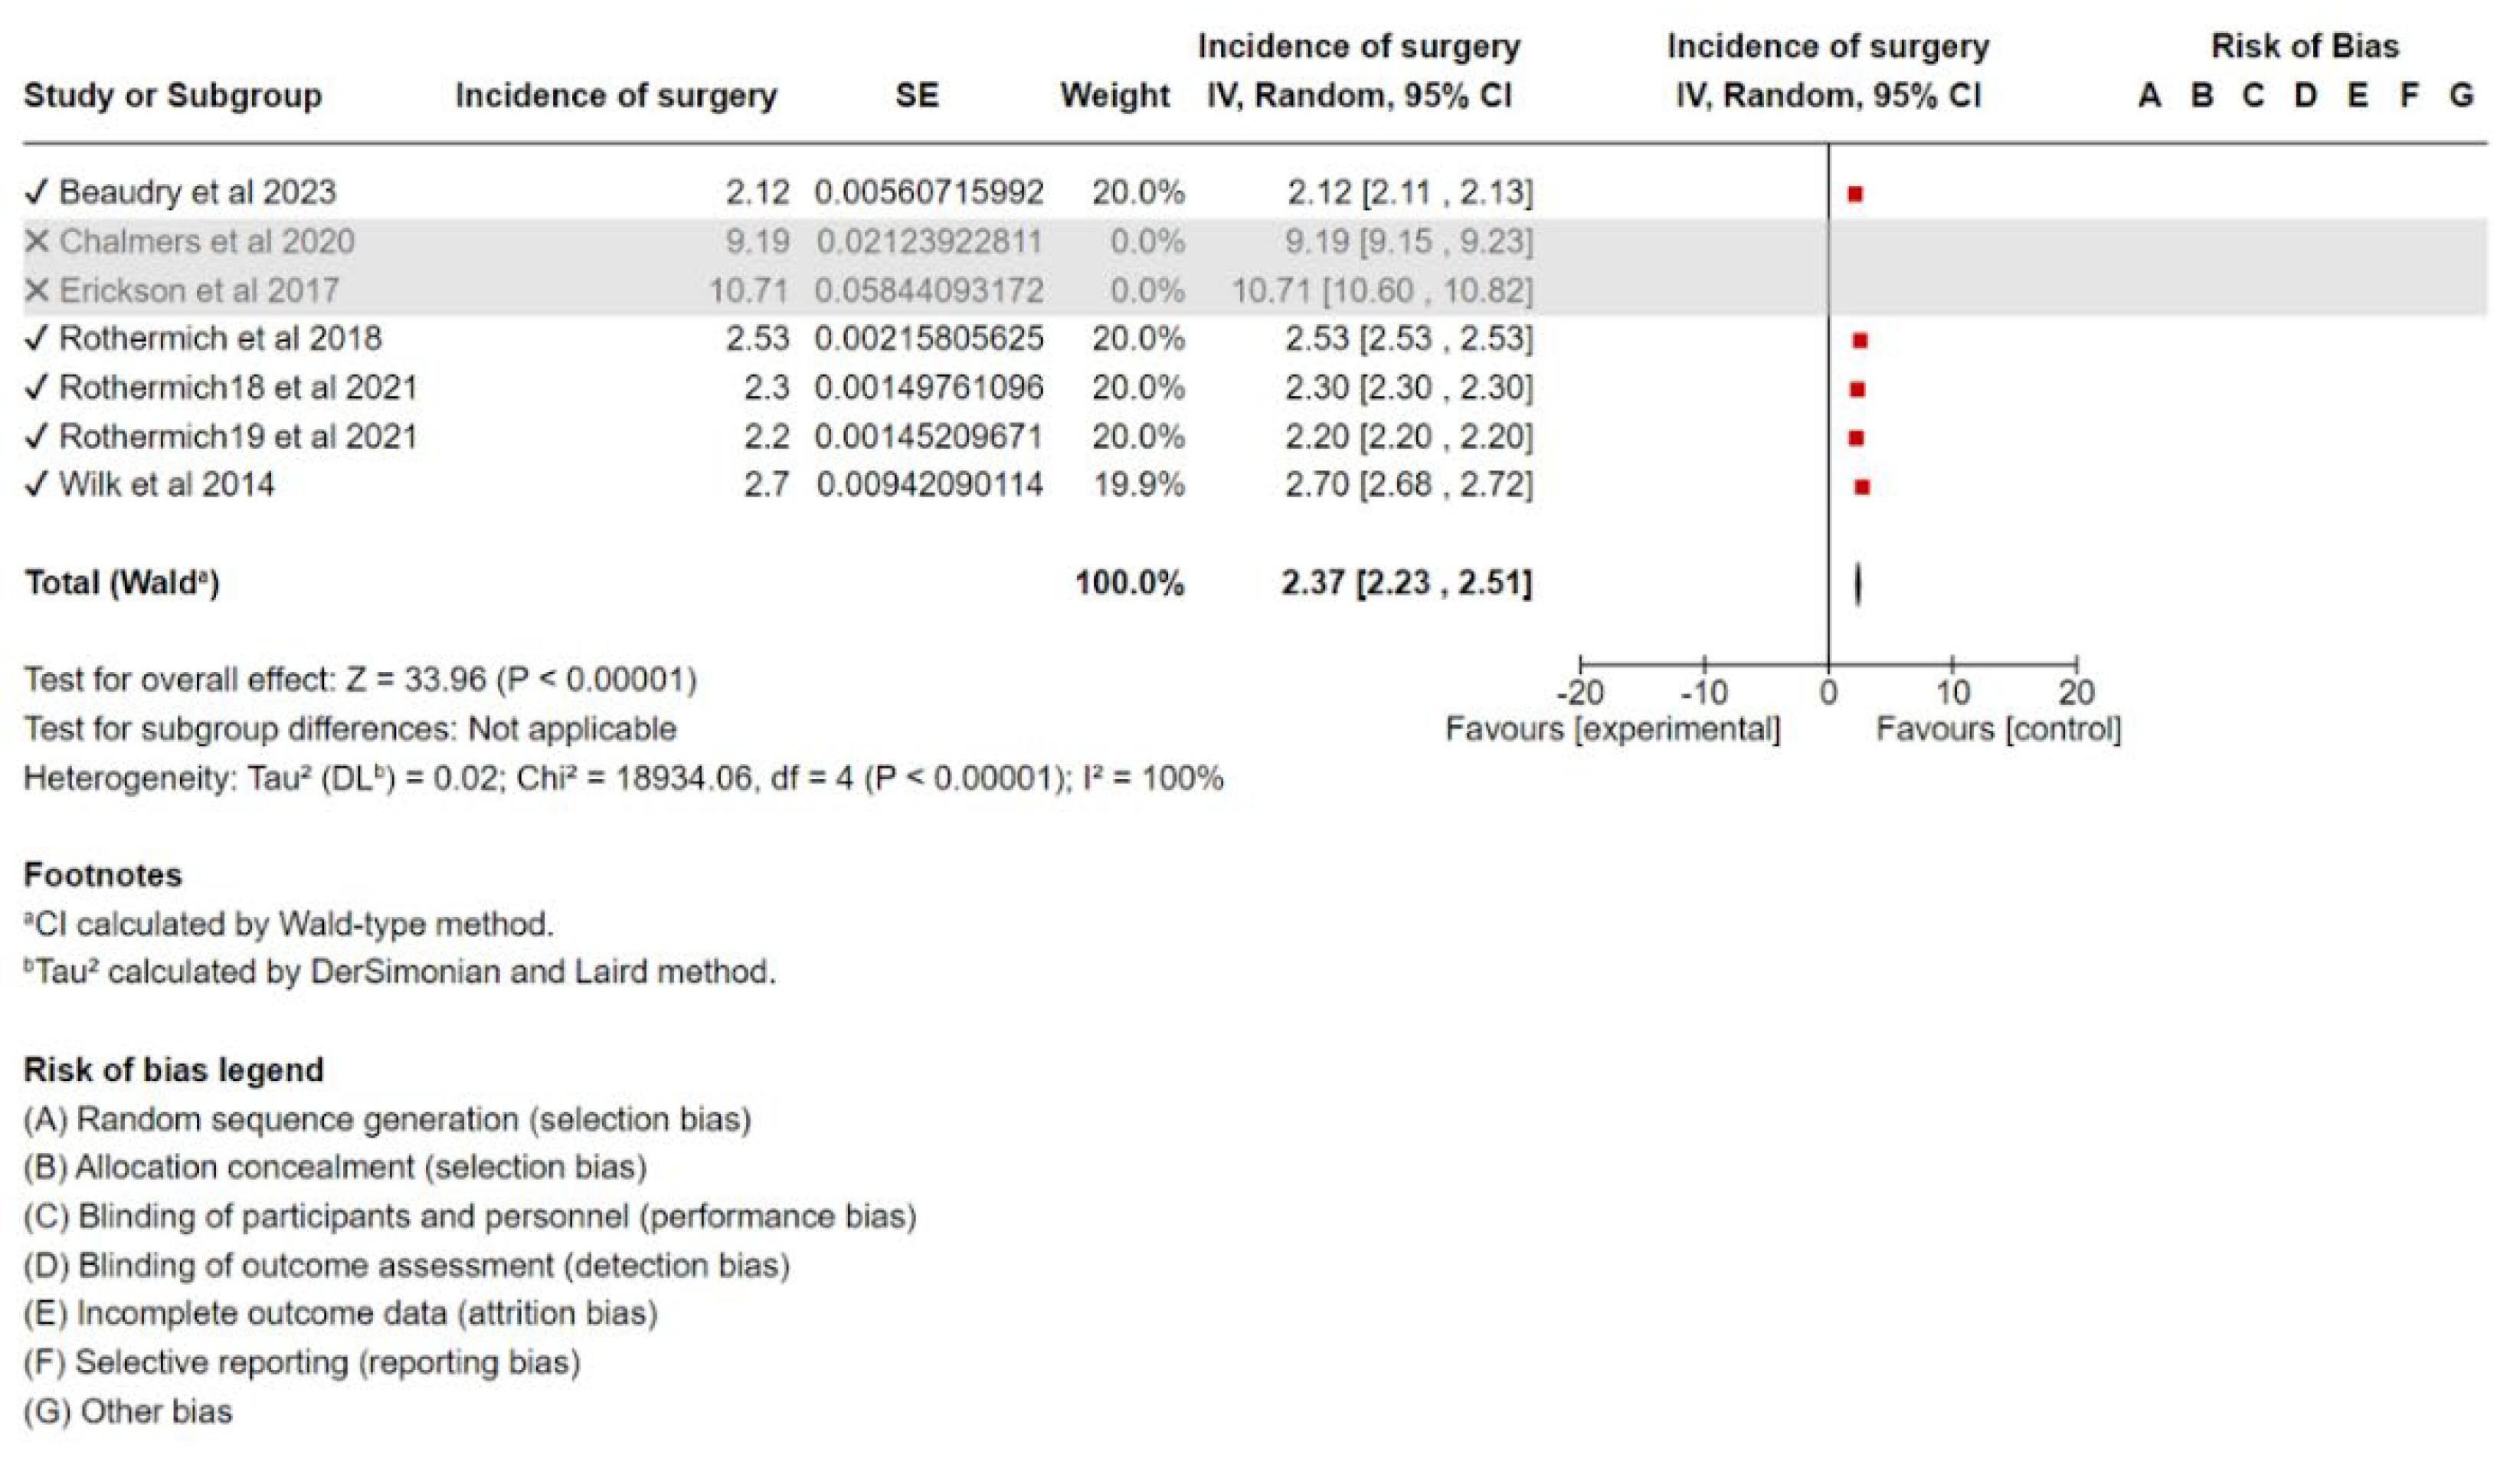Click the X mark beside Erickson et al 2017

36,290
